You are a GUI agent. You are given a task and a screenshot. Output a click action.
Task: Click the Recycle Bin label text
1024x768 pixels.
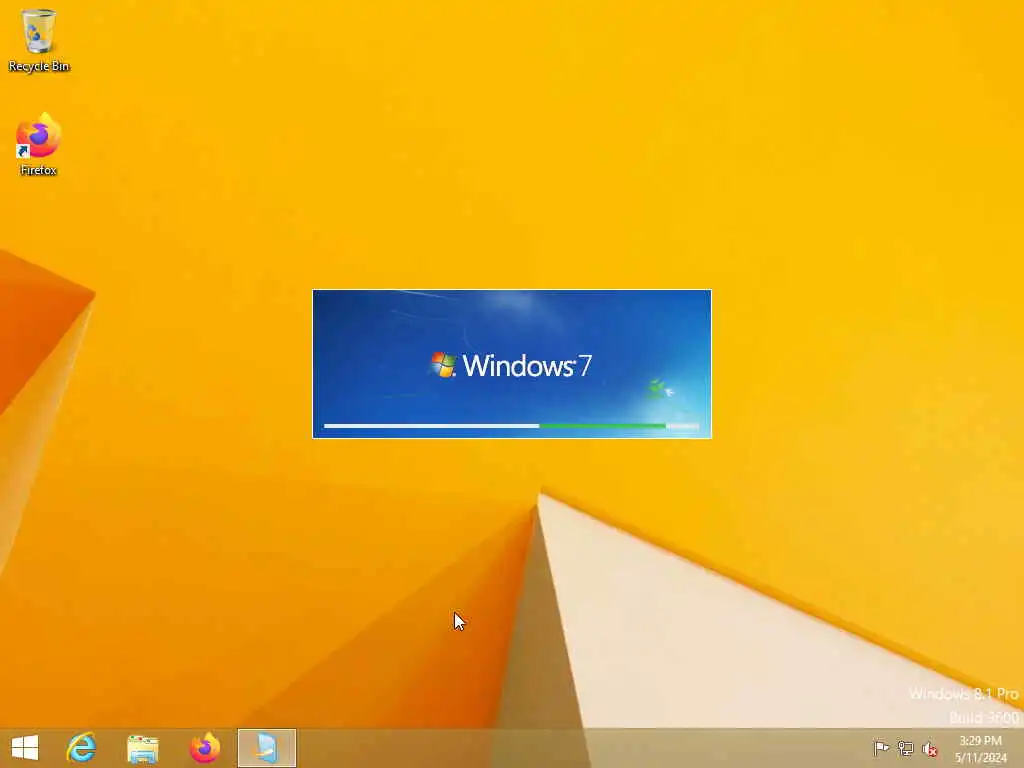click(39, 66)
